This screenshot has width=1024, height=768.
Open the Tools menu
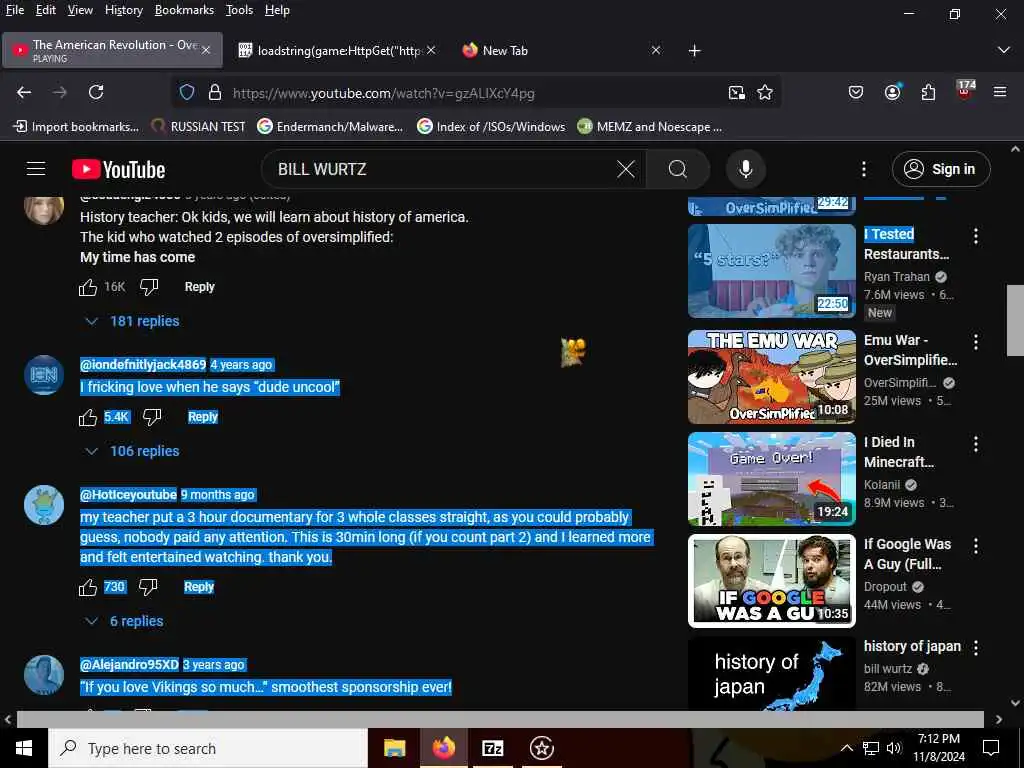[239, 10]
